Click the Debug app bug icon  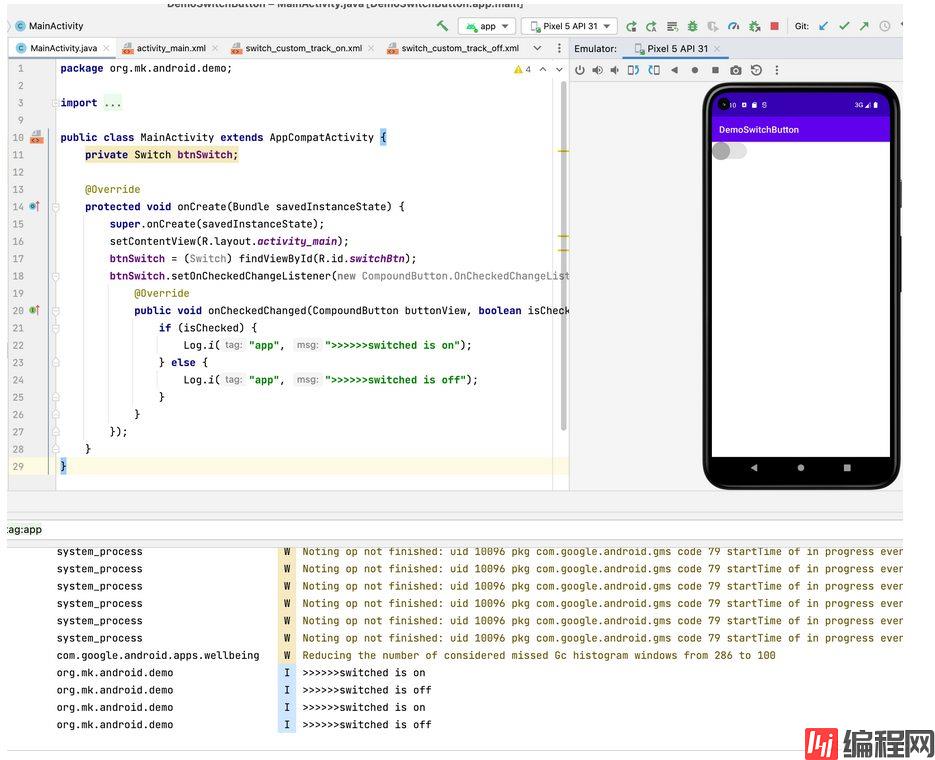click(x=692, y=26)
